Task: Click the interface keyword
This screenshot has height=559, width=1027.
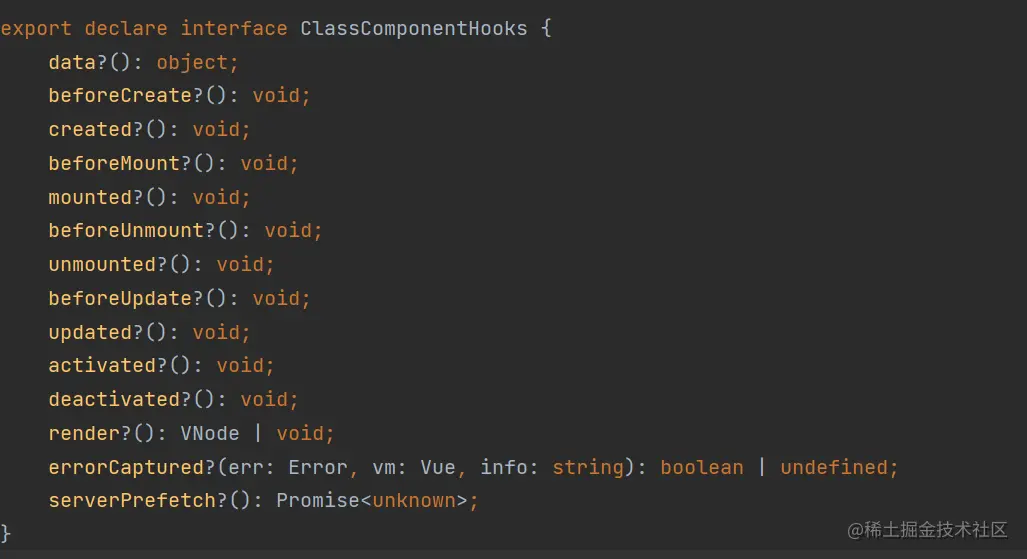Action: pyautogui.click(x=234, y=29)
